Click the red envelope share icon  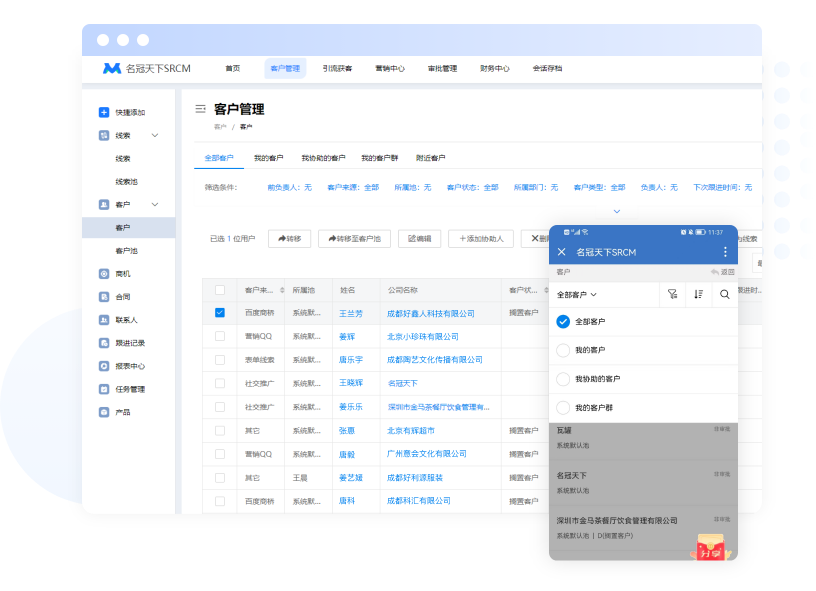713,546
